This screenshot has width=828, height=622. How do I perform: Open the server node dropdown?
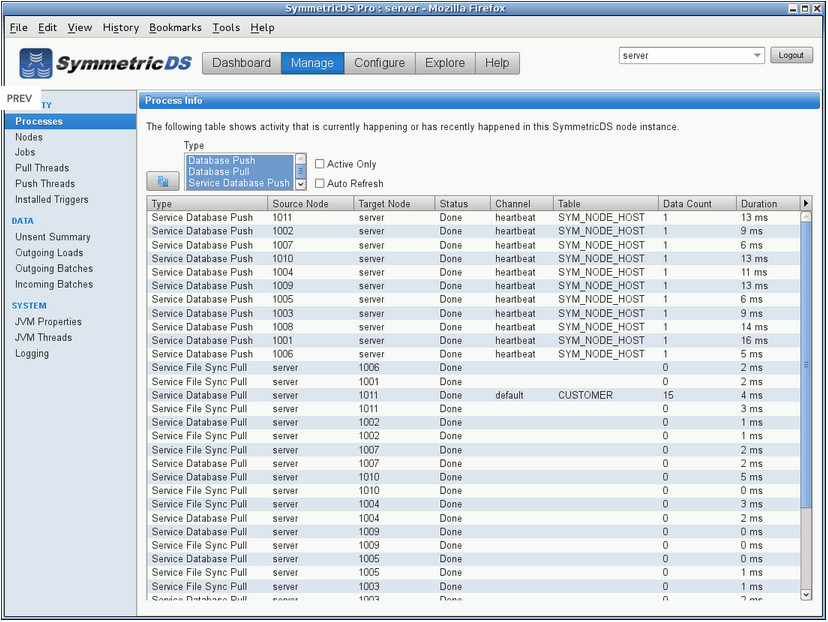691,55
